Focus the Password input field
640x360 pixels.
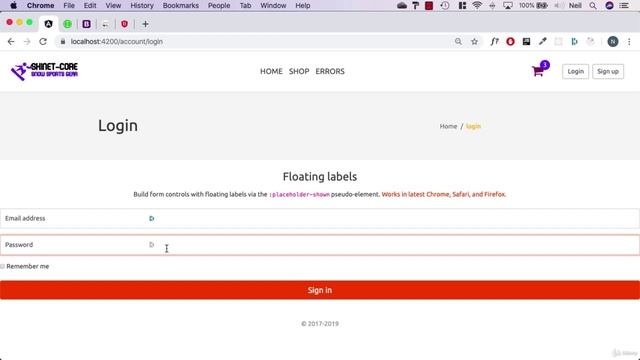(x=320, y=245)
